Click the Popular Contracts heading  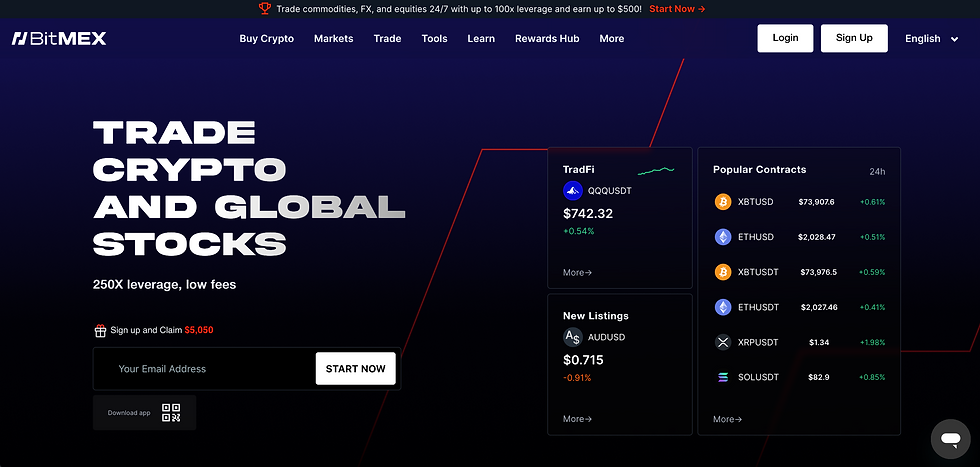coord(759,169)
